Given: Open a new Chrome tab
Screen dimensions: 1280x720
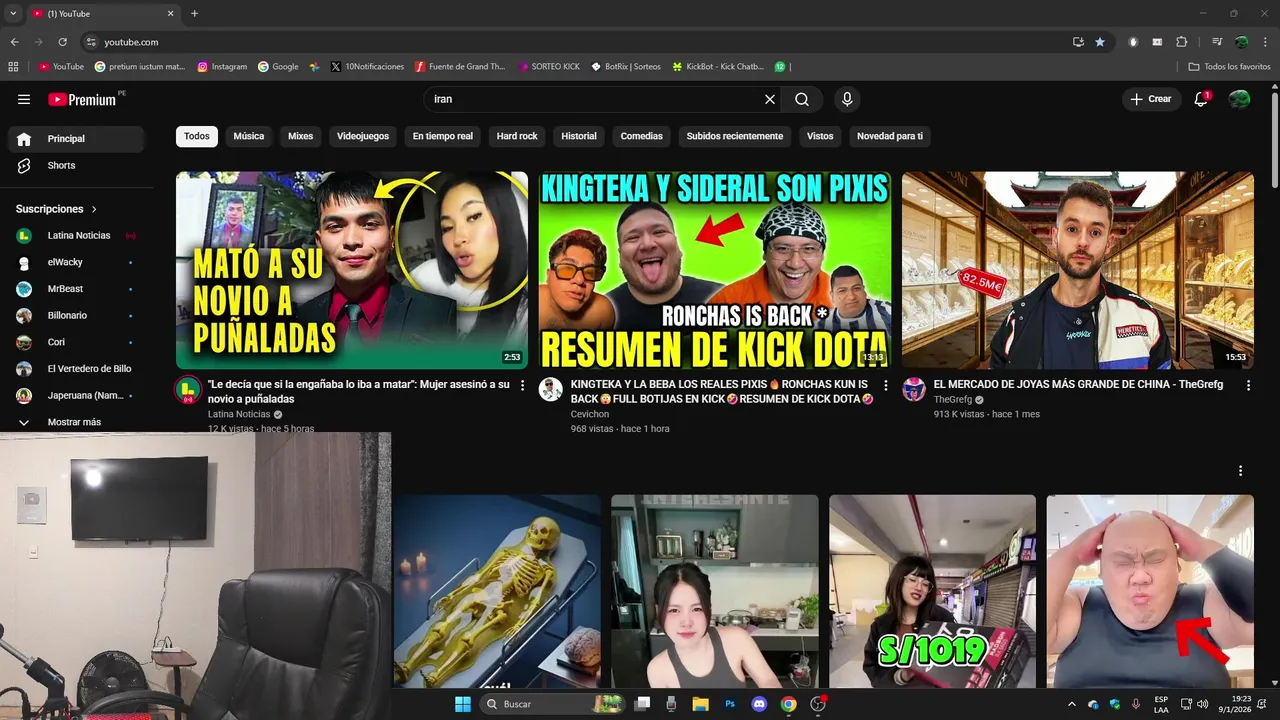Looking at the screenshot, I should click(x=194, y=14).
